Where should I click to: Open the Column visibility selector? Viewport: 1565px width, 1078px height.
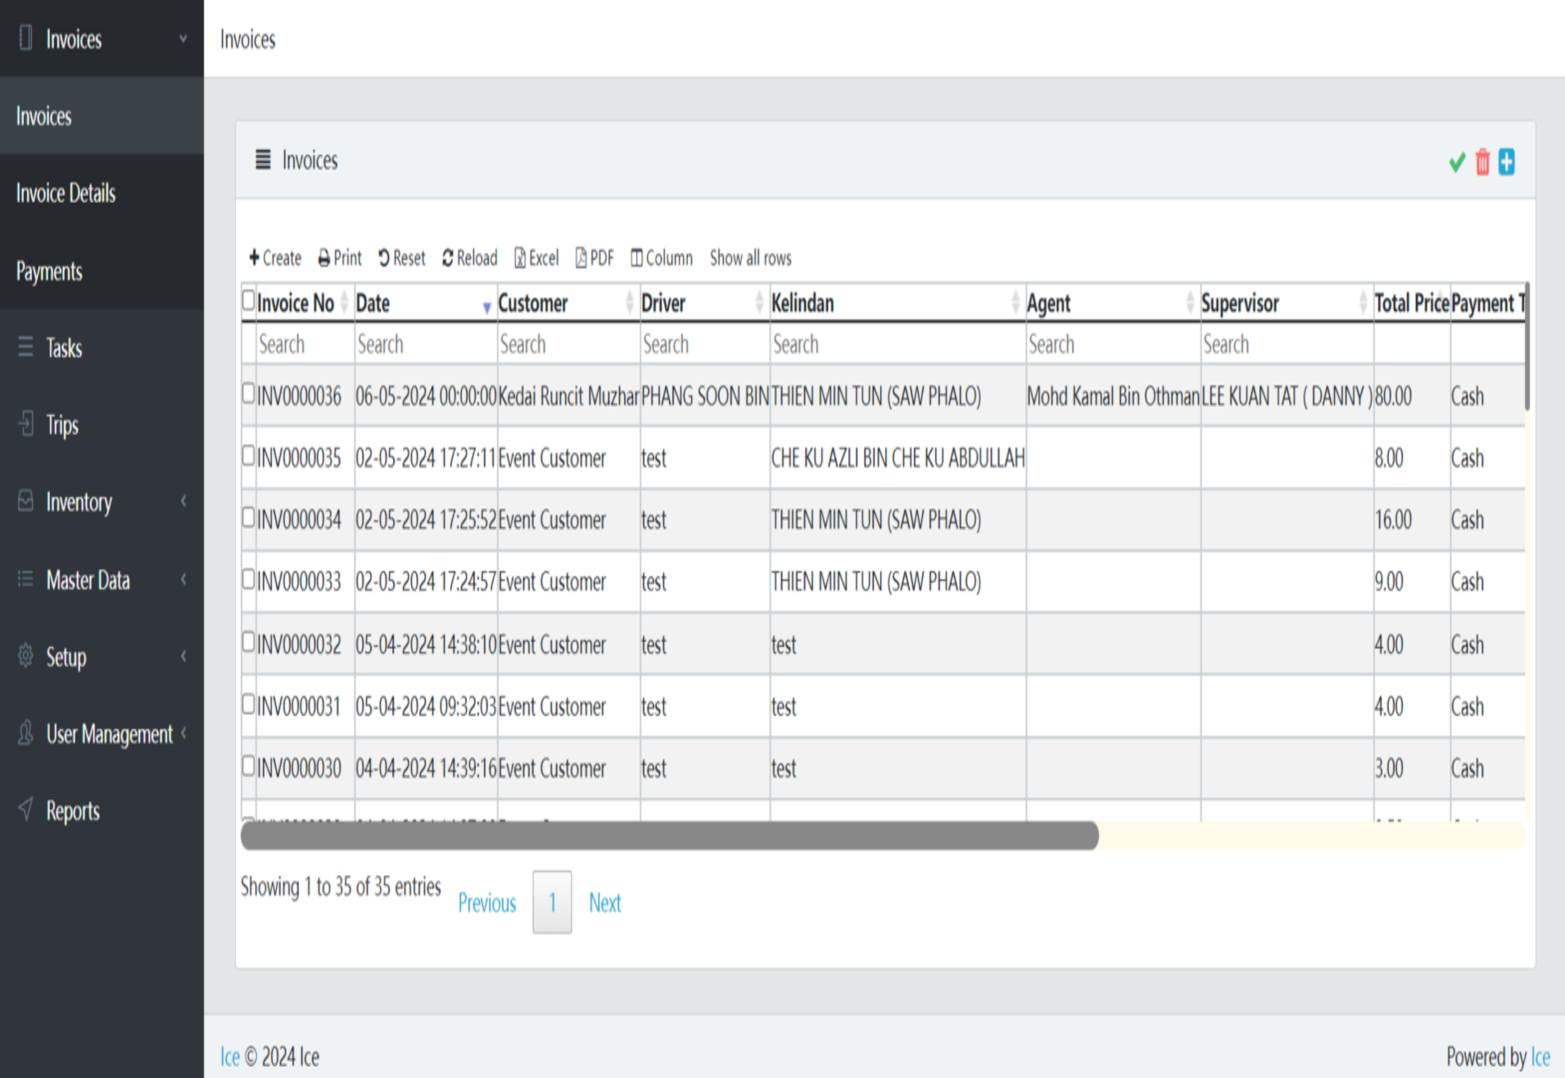point(661,258)
